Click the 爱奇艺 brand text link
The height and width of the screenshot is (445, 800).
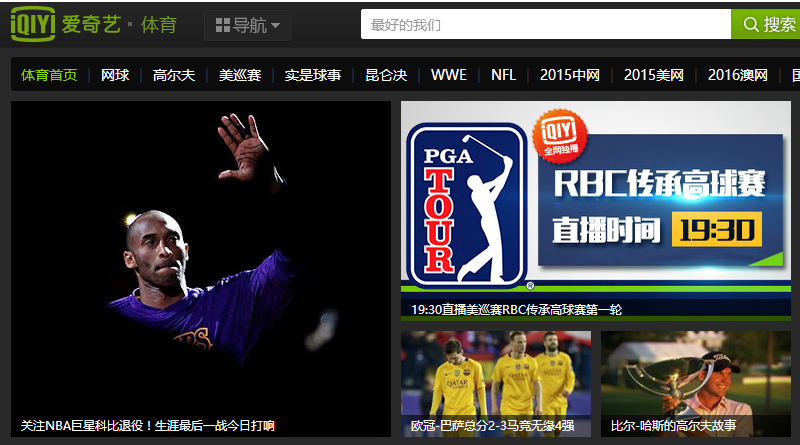point(91,24)
